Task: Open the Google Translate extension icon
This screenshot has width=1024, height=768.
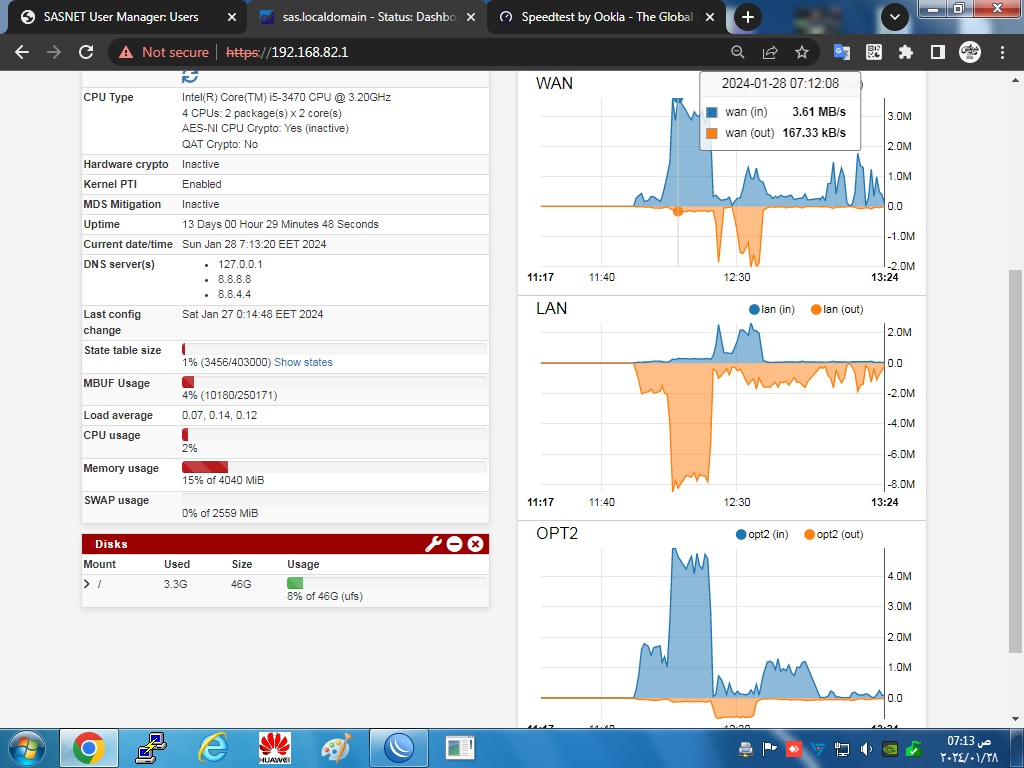Action: (x=842, y=52)
